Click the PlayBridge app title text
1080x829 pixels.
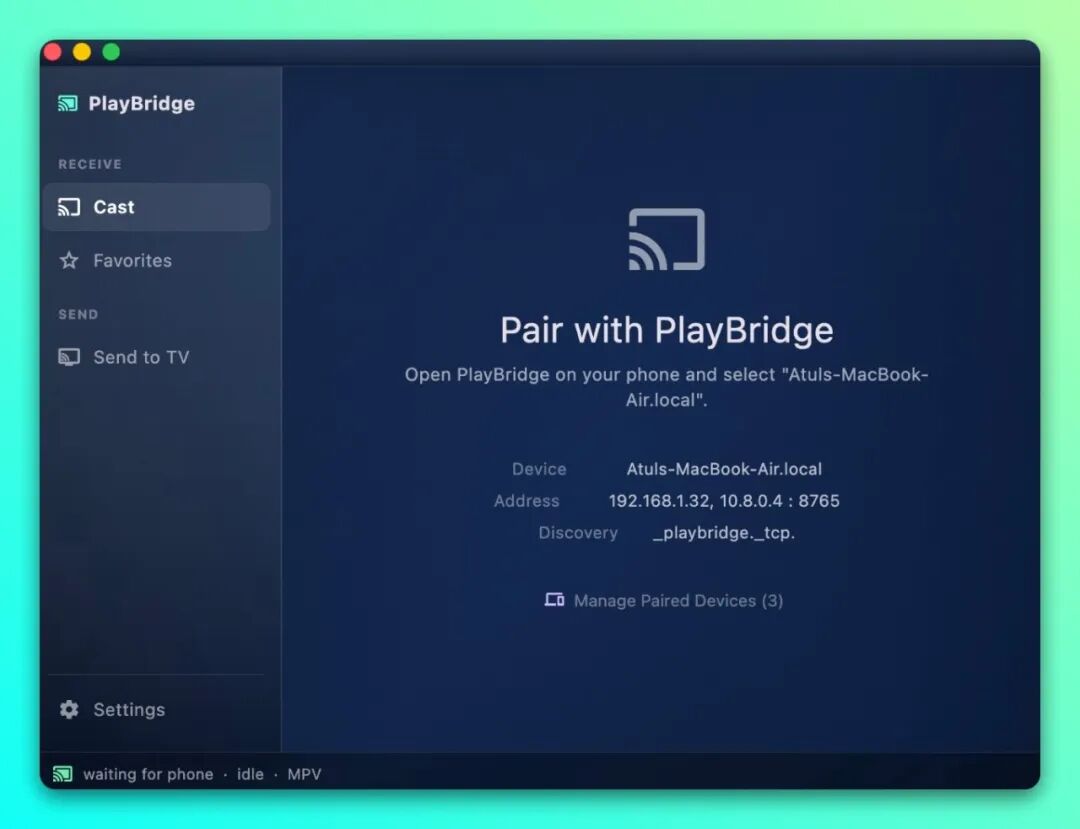141,103
